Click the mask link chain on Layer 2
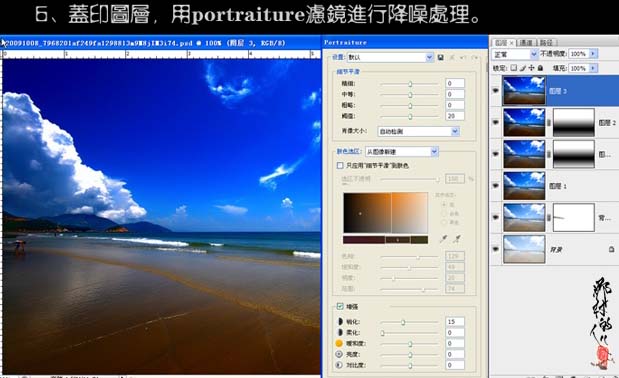 [549, 123]
